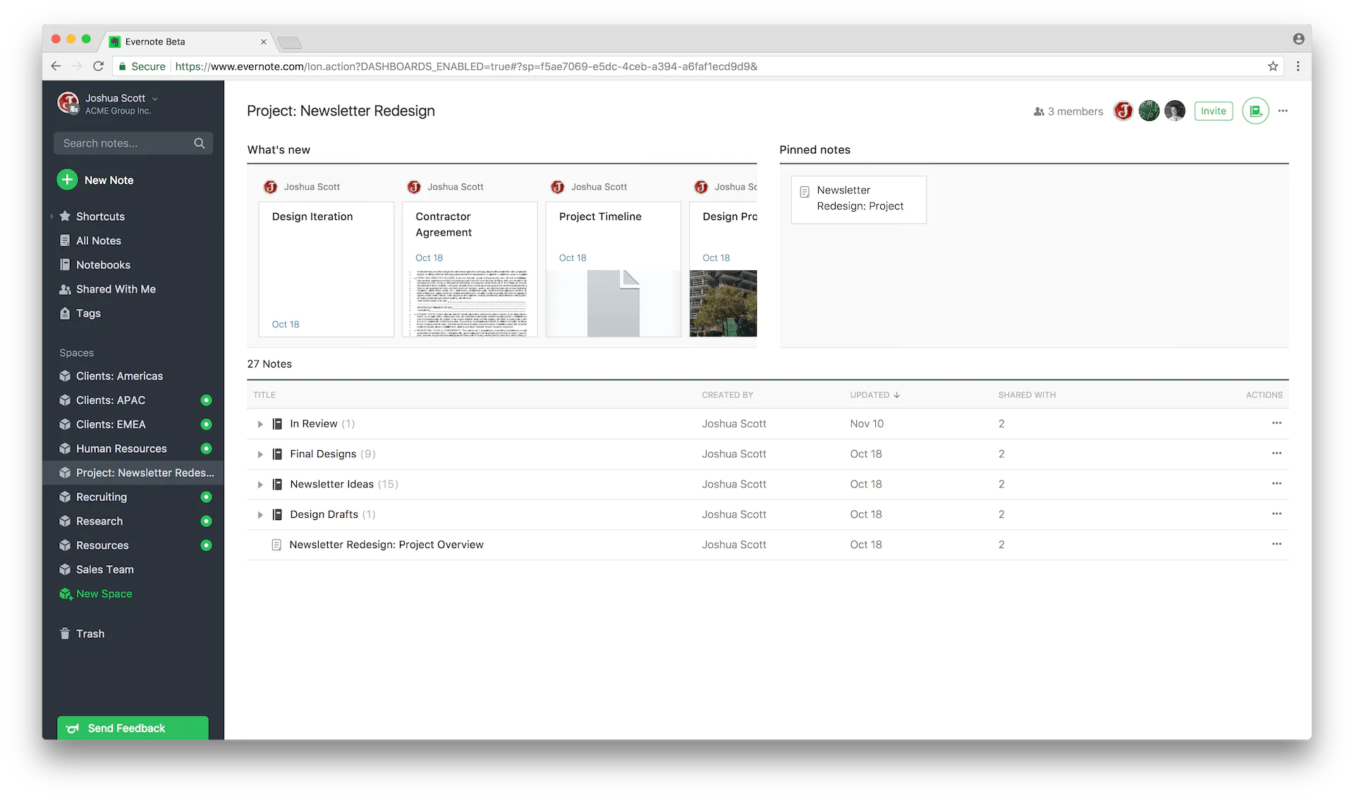1354x800 pixels.
Task: Open All Notes in sidebar
Action: pyautogui.click(x=98, y=241)
